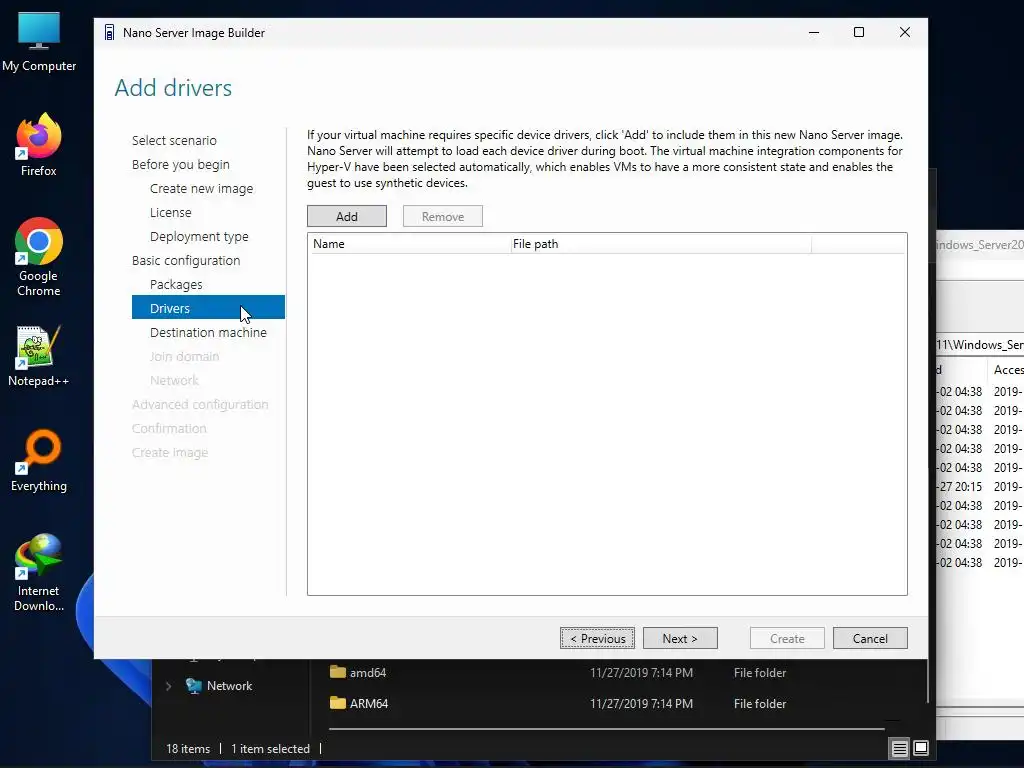Screen dimensions: 1024x768
Task: Go to Before you begin step
Action: [x=180, y=165]
